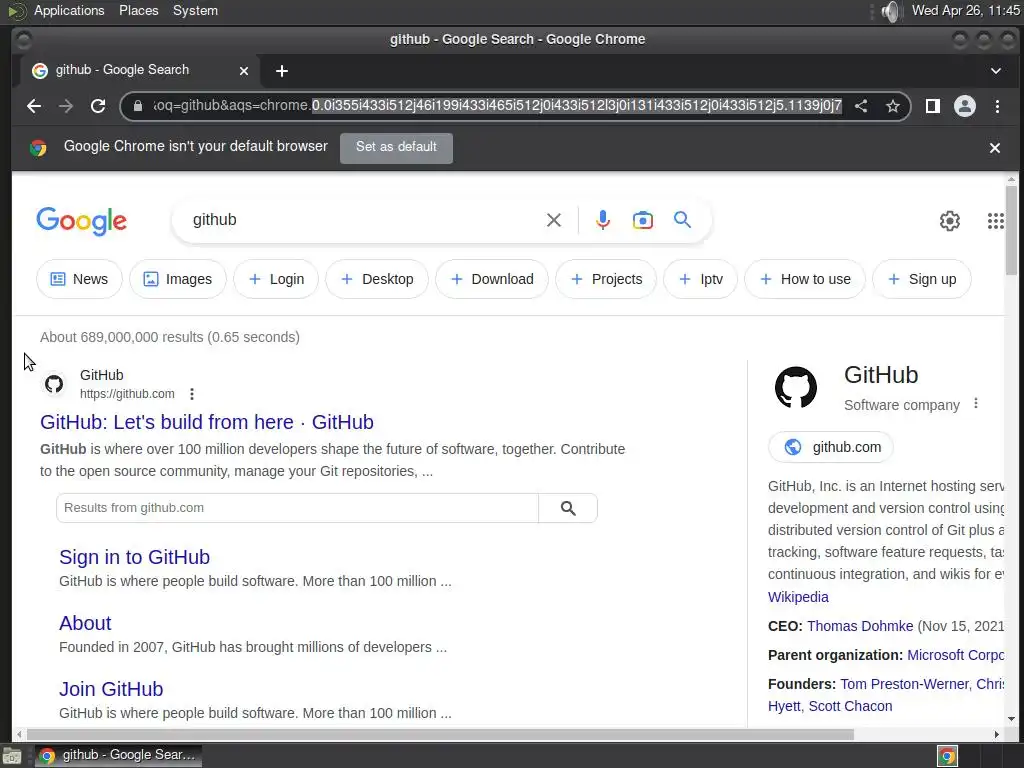The height and width of the screenshot is (768, 1024).
Task: Search by image with camera icon
Action: pos(643,220)
